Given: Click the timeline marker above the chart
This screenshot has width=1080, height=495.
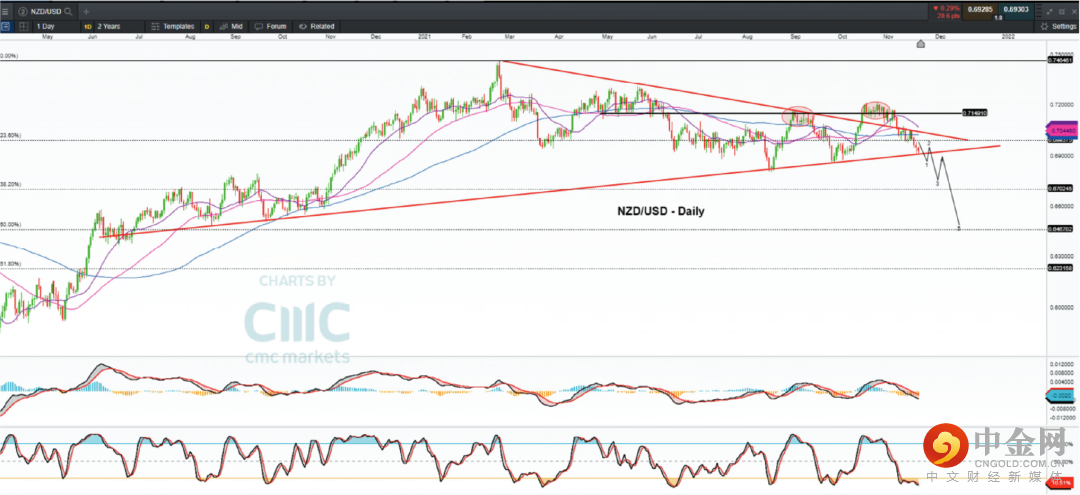Looking at the screenshot, I should click(x=920, y=44).
